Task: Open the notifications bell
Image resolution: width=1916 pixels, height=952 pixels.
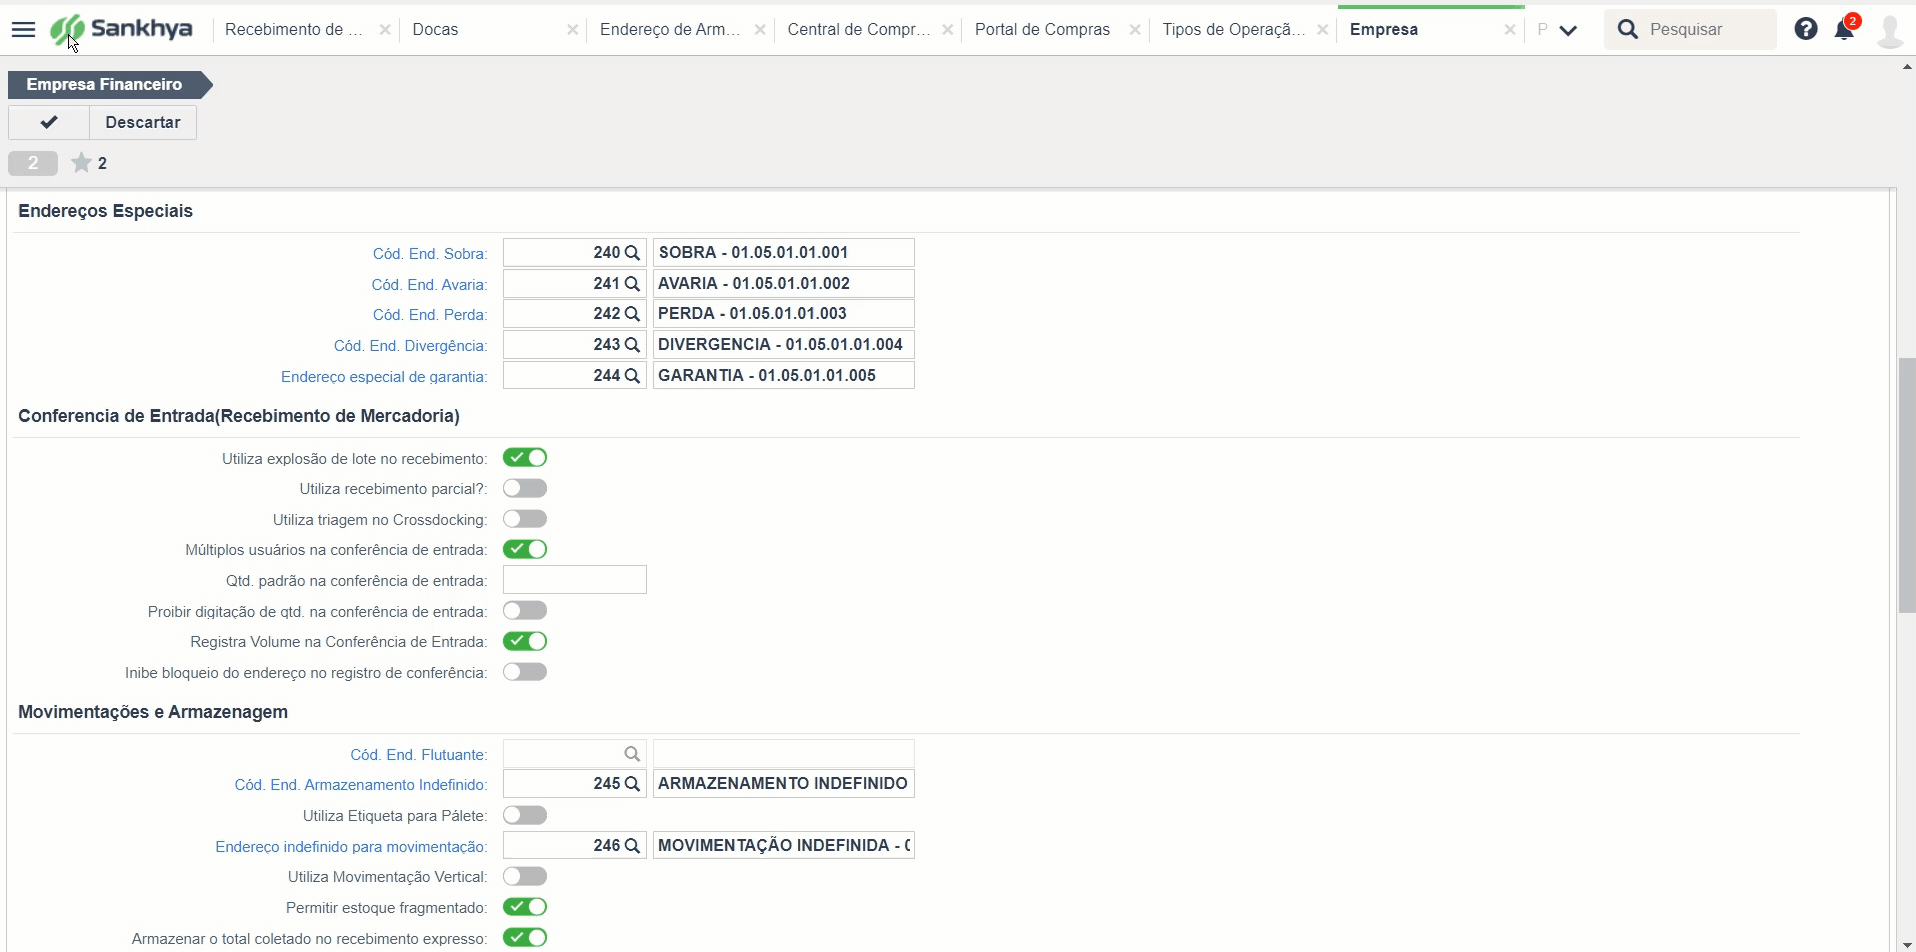Action: (1845, 29)
